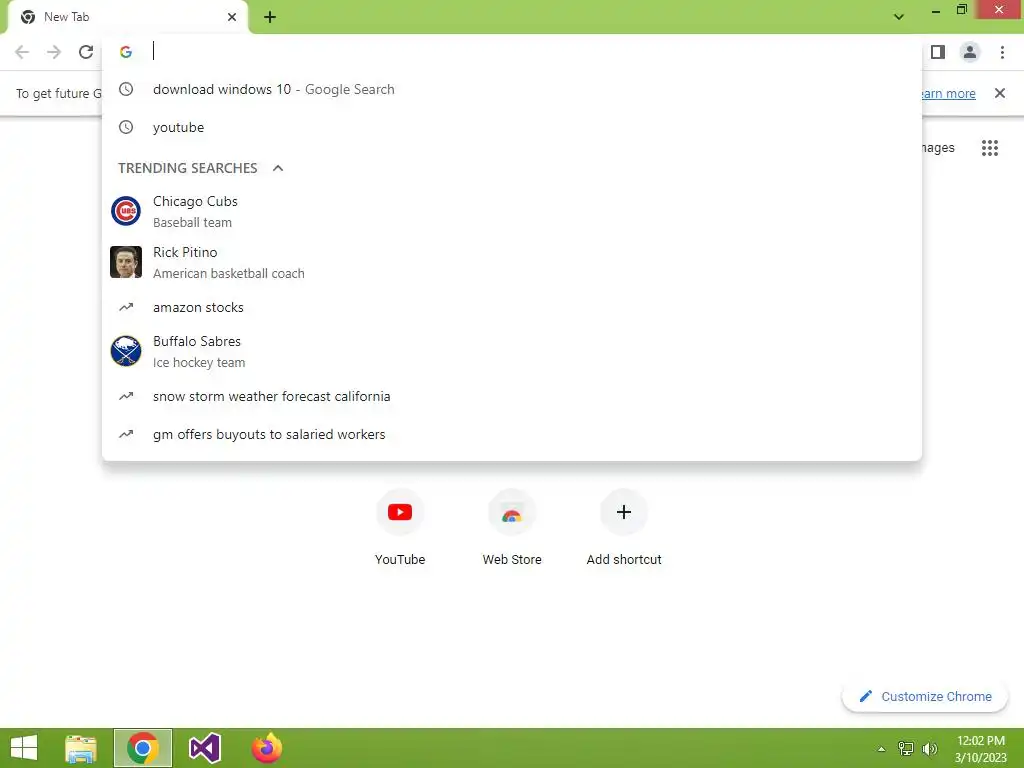Open the YouTube shortcut tile
The width and height of the screenshot is (1024, 768).
(x=400, y=529)
